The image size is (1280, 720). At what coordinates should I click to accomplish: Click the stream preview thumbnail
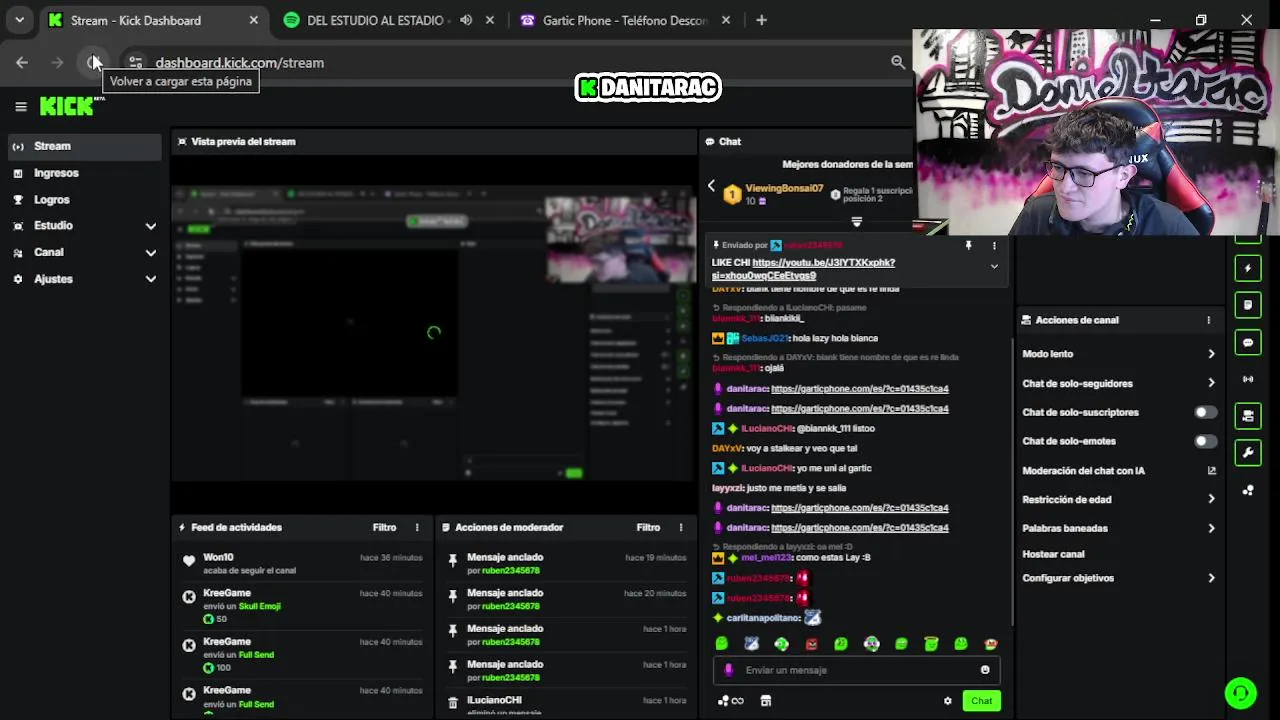pyautogui.click(x=434, y=333)
